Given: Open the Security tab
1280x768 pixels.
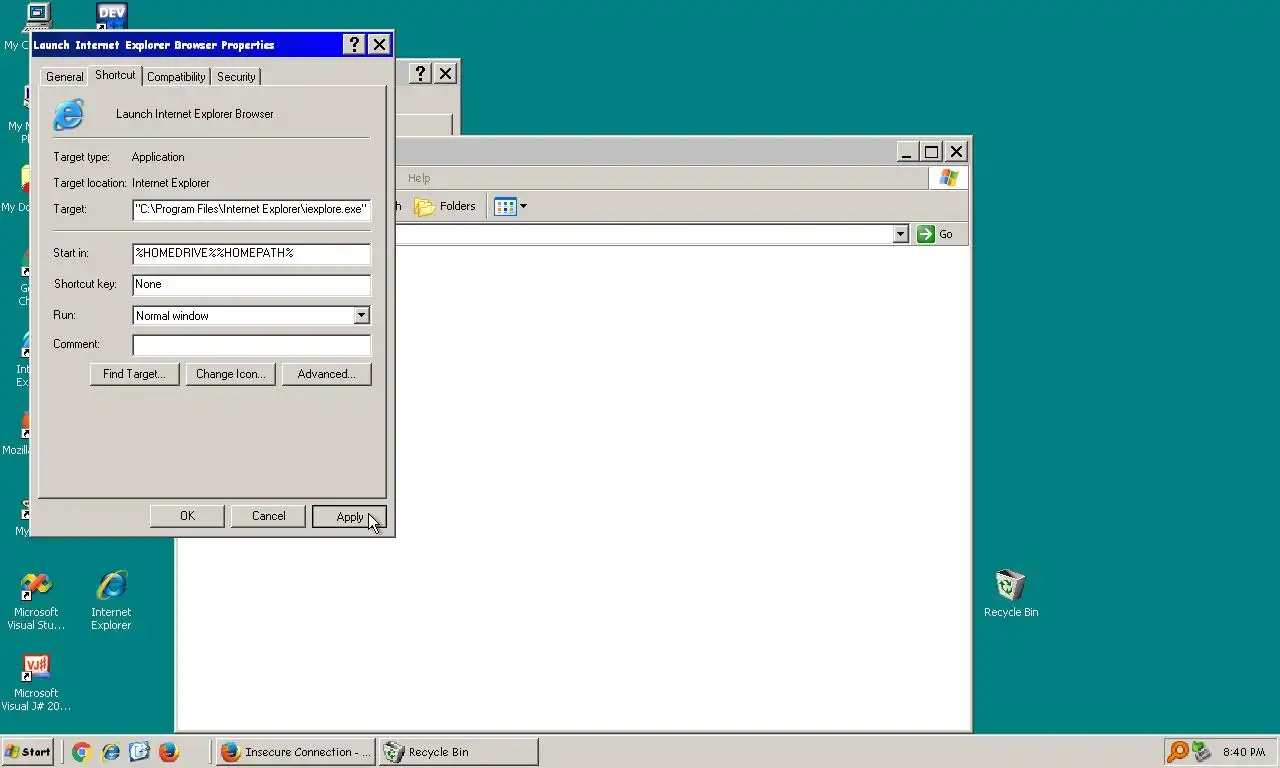Looking at the screenshot, I should coord(236,77).
